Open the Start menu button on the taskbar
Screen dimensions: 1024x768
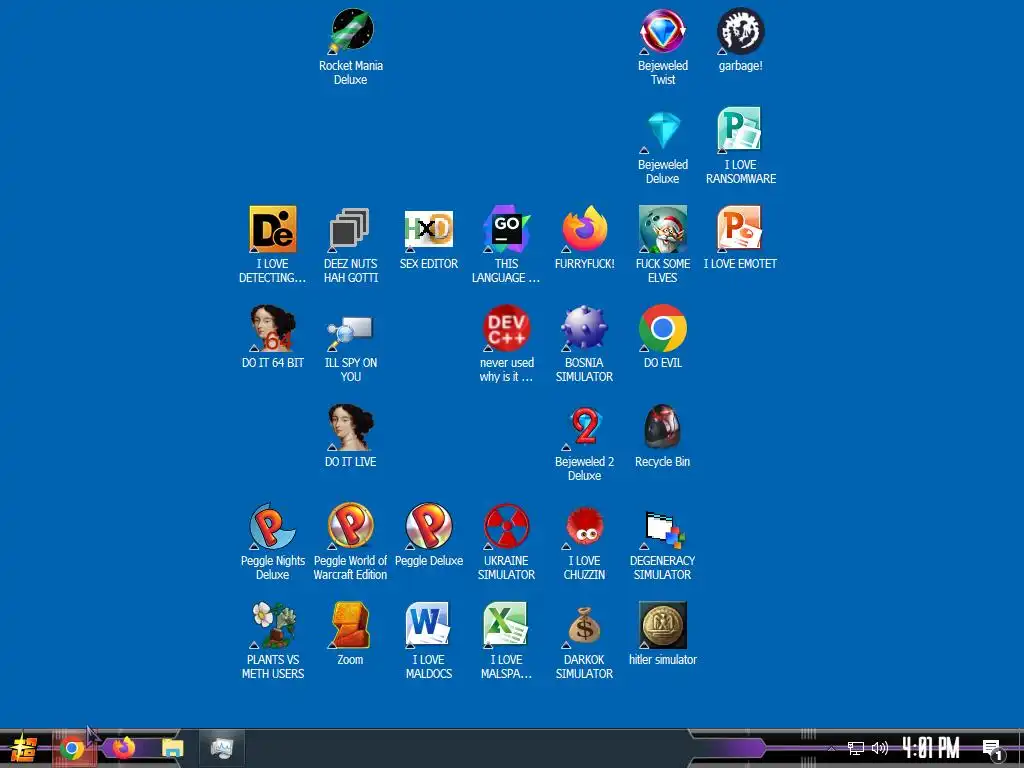(24, 748)
